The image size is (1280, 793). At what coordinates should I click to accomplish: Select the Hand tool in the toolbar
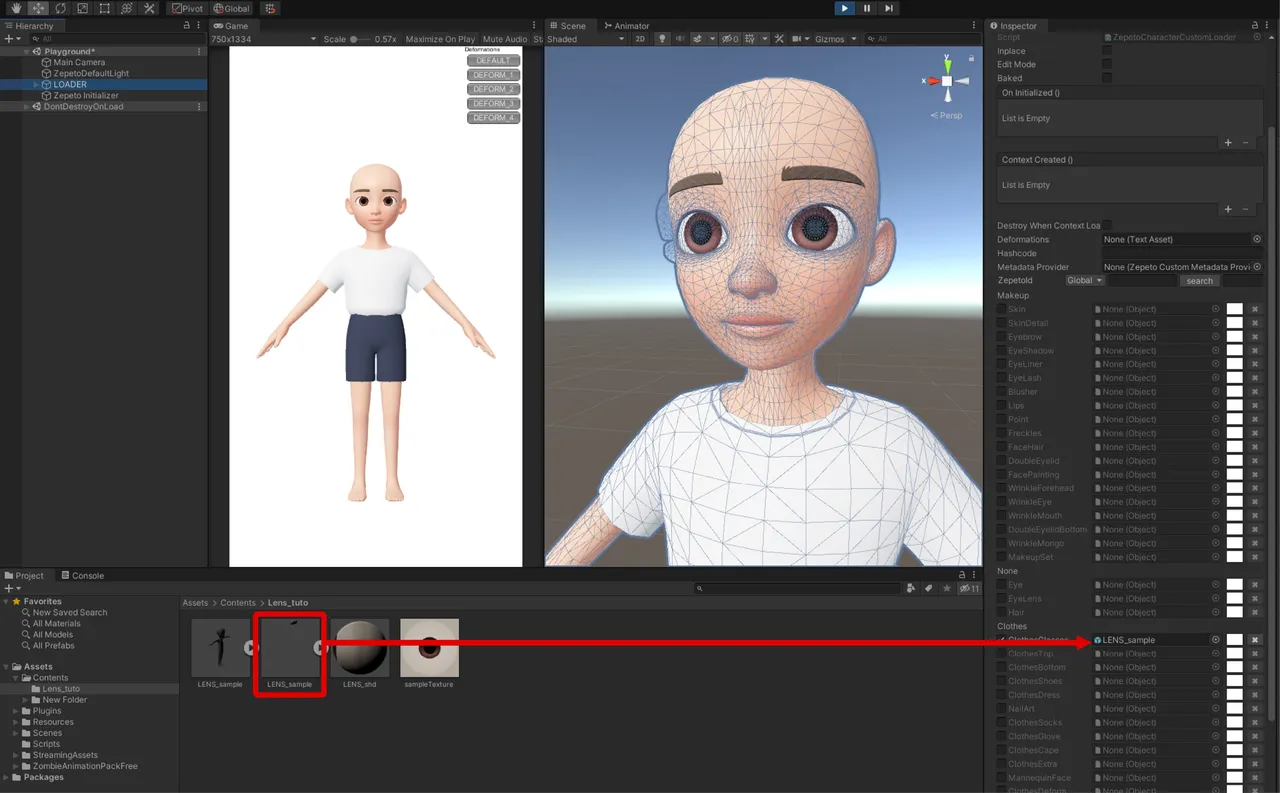16,8
